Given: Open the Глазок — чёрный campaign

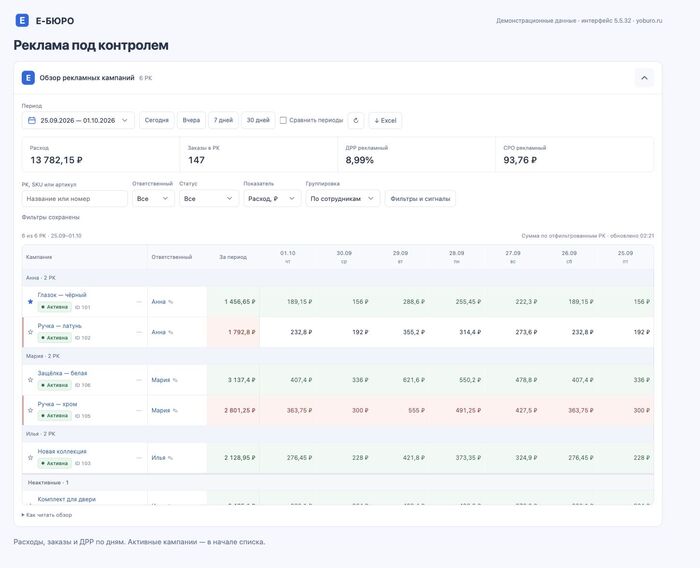Looking at the screenshot, I should click(62, 295).
